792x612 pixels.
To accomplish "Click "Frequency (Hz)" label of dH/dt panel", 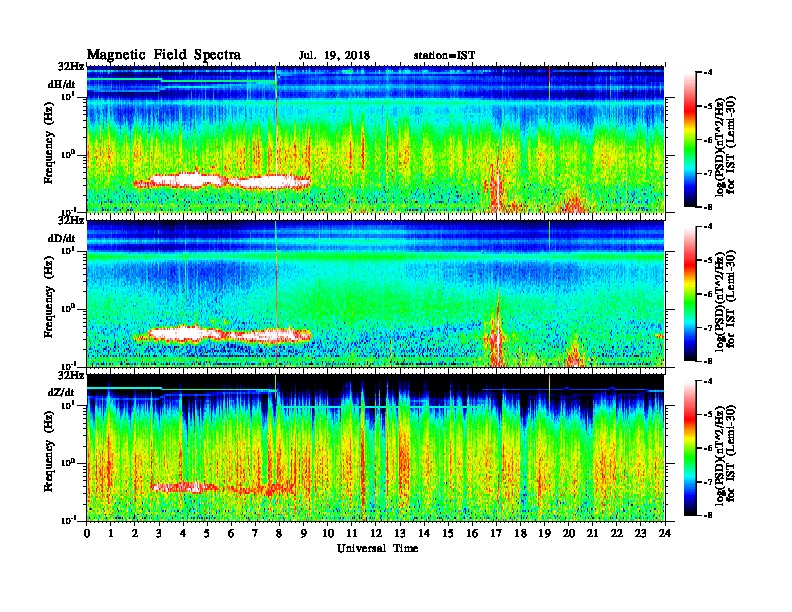I will (x=49, y=143).
